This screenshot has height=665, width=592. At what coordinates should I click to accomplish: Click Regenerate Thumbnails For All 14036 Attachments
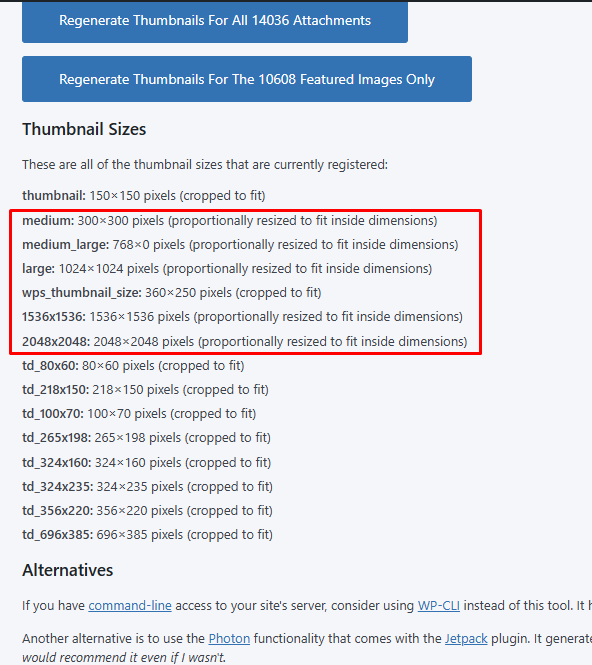point(215,21)
